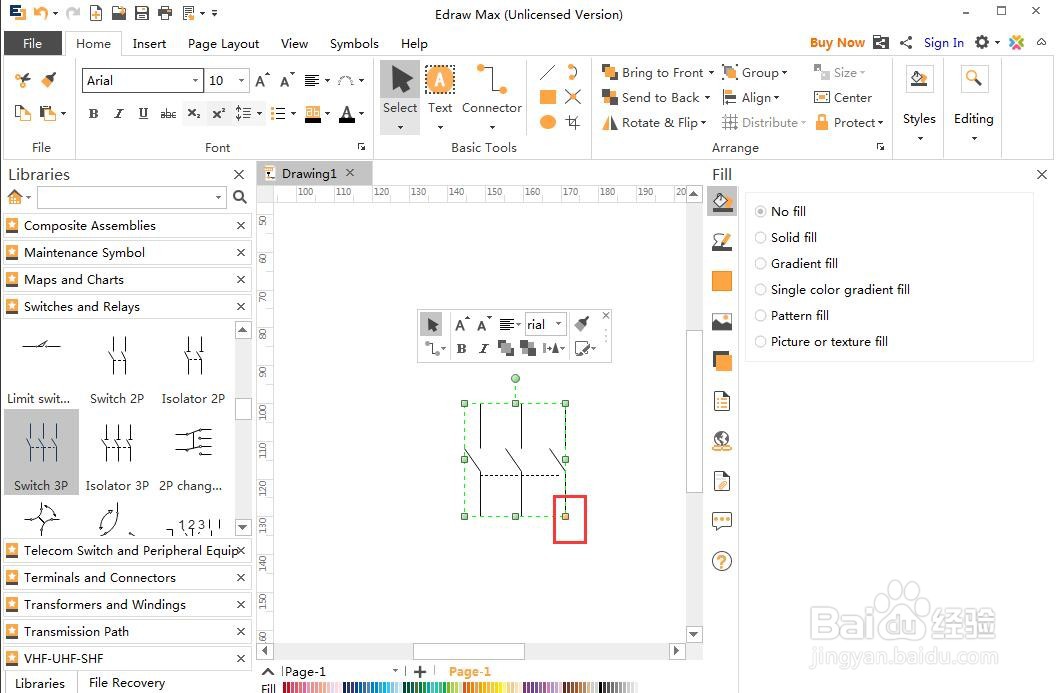Apply Strikethrough formatting
The image size is (1056, 693).
168,113
